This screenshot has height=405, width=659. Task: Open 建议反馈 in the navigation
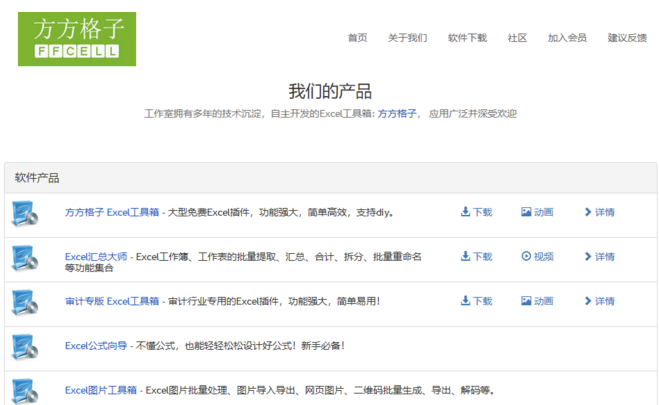(627, 38)
